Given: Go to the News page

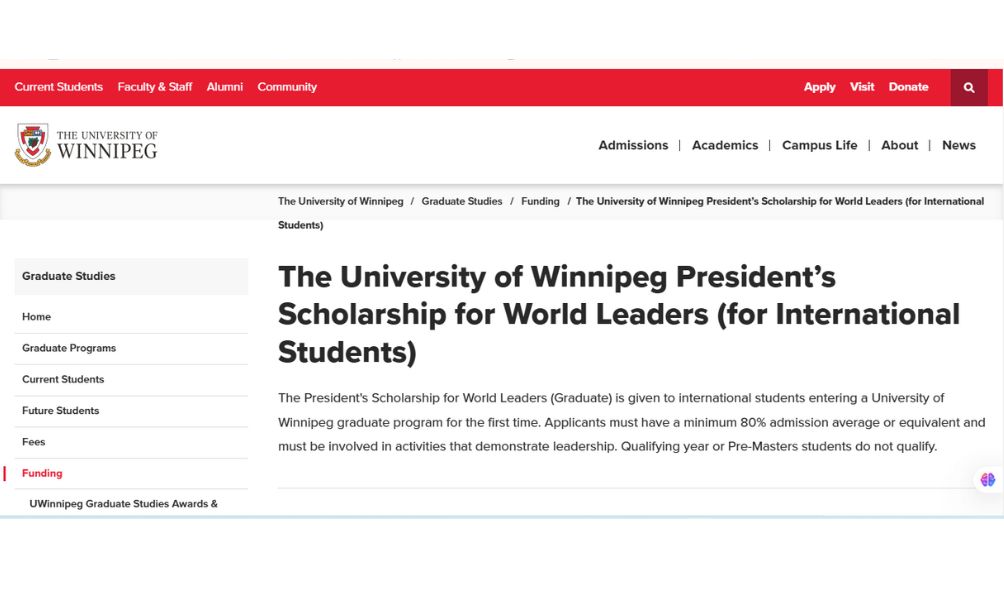Looking at the screenshot, I should (x=958, y=145).
